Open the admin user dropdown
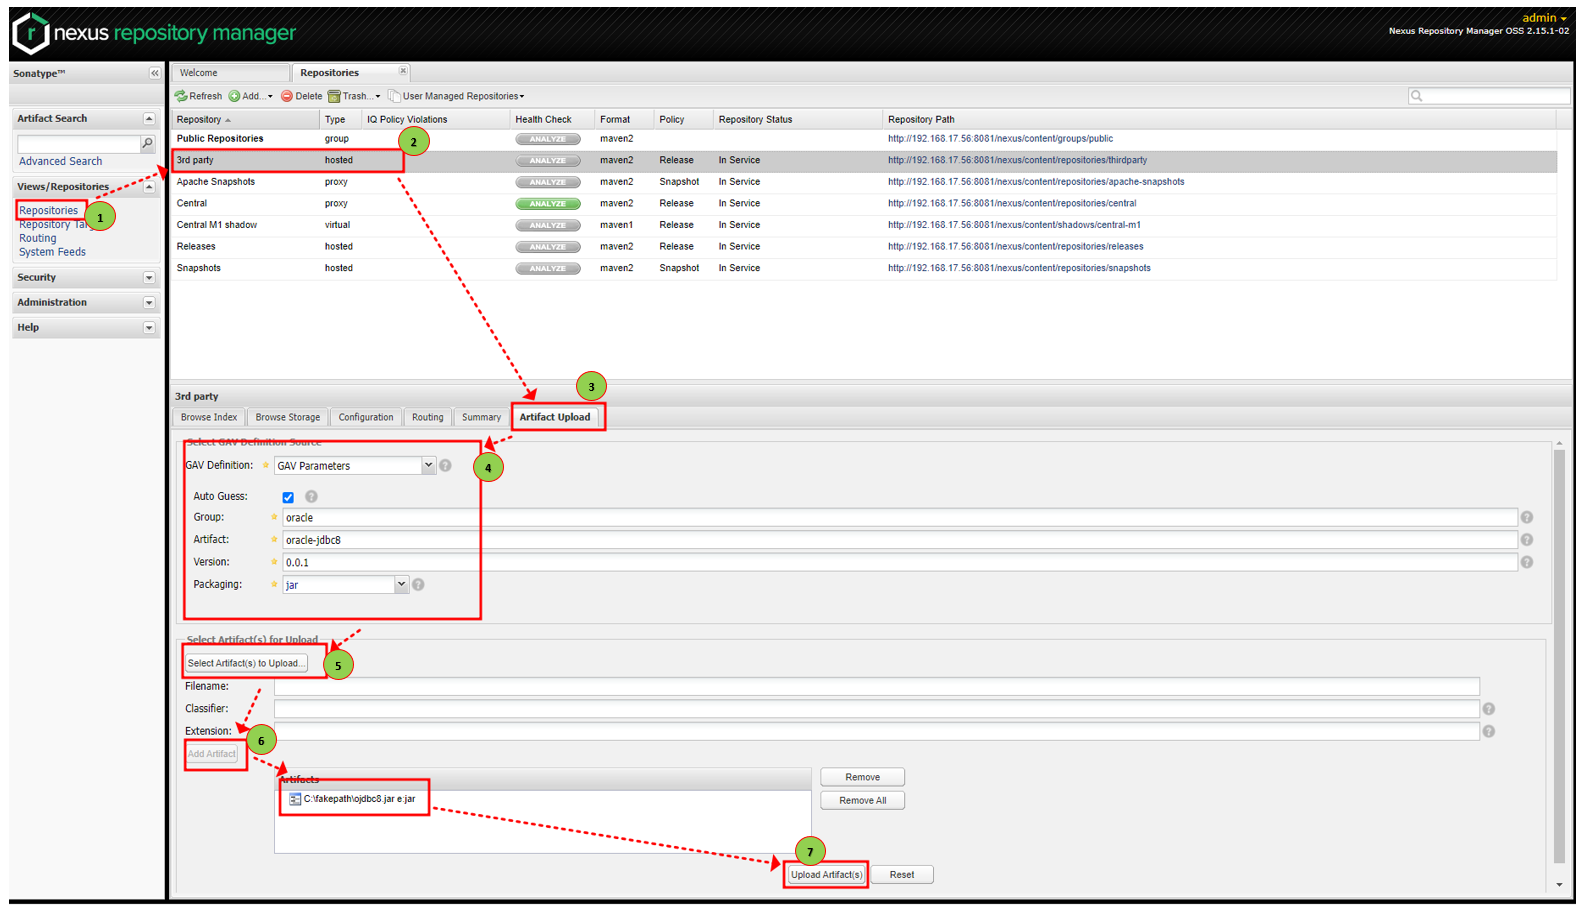1591x908 pixels. click(x=1544, y=18)
